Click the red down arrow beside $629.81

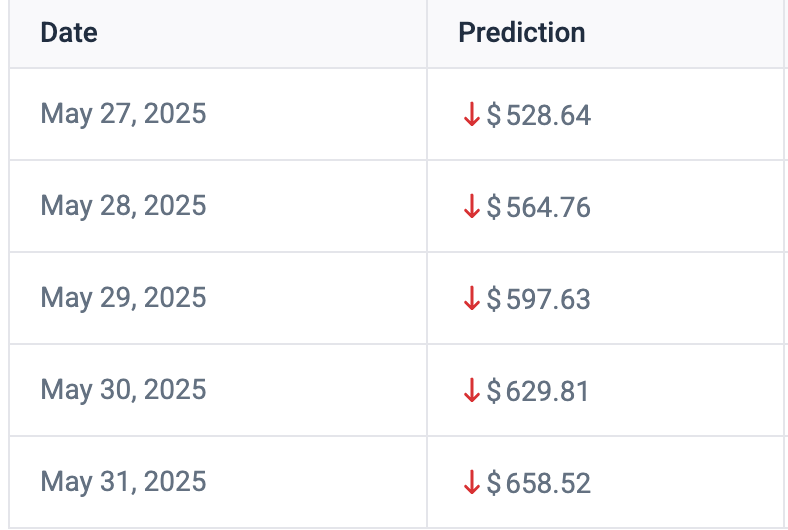(x=471, y=390)
